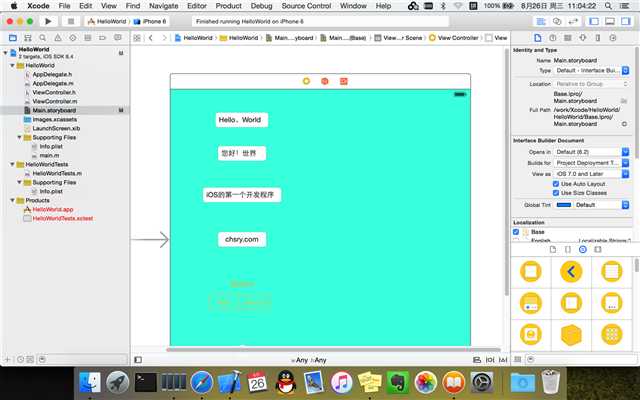Screen dimensions: 640x400
Task: Open the Window menu
Action: click(353, 6)
